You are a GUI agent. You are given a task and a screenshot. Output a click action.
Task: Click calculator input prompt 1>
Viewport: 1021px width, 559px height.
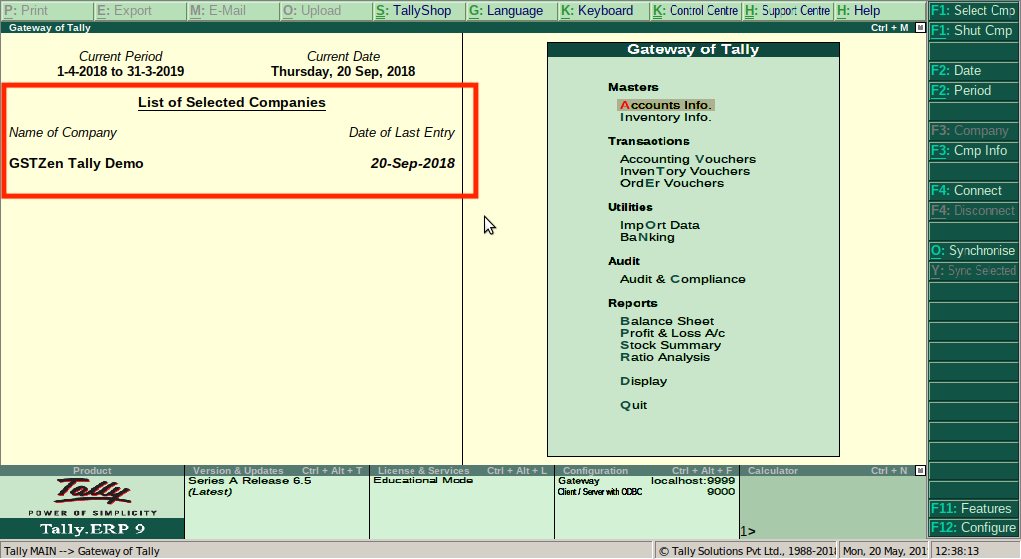tap(748, 532)
